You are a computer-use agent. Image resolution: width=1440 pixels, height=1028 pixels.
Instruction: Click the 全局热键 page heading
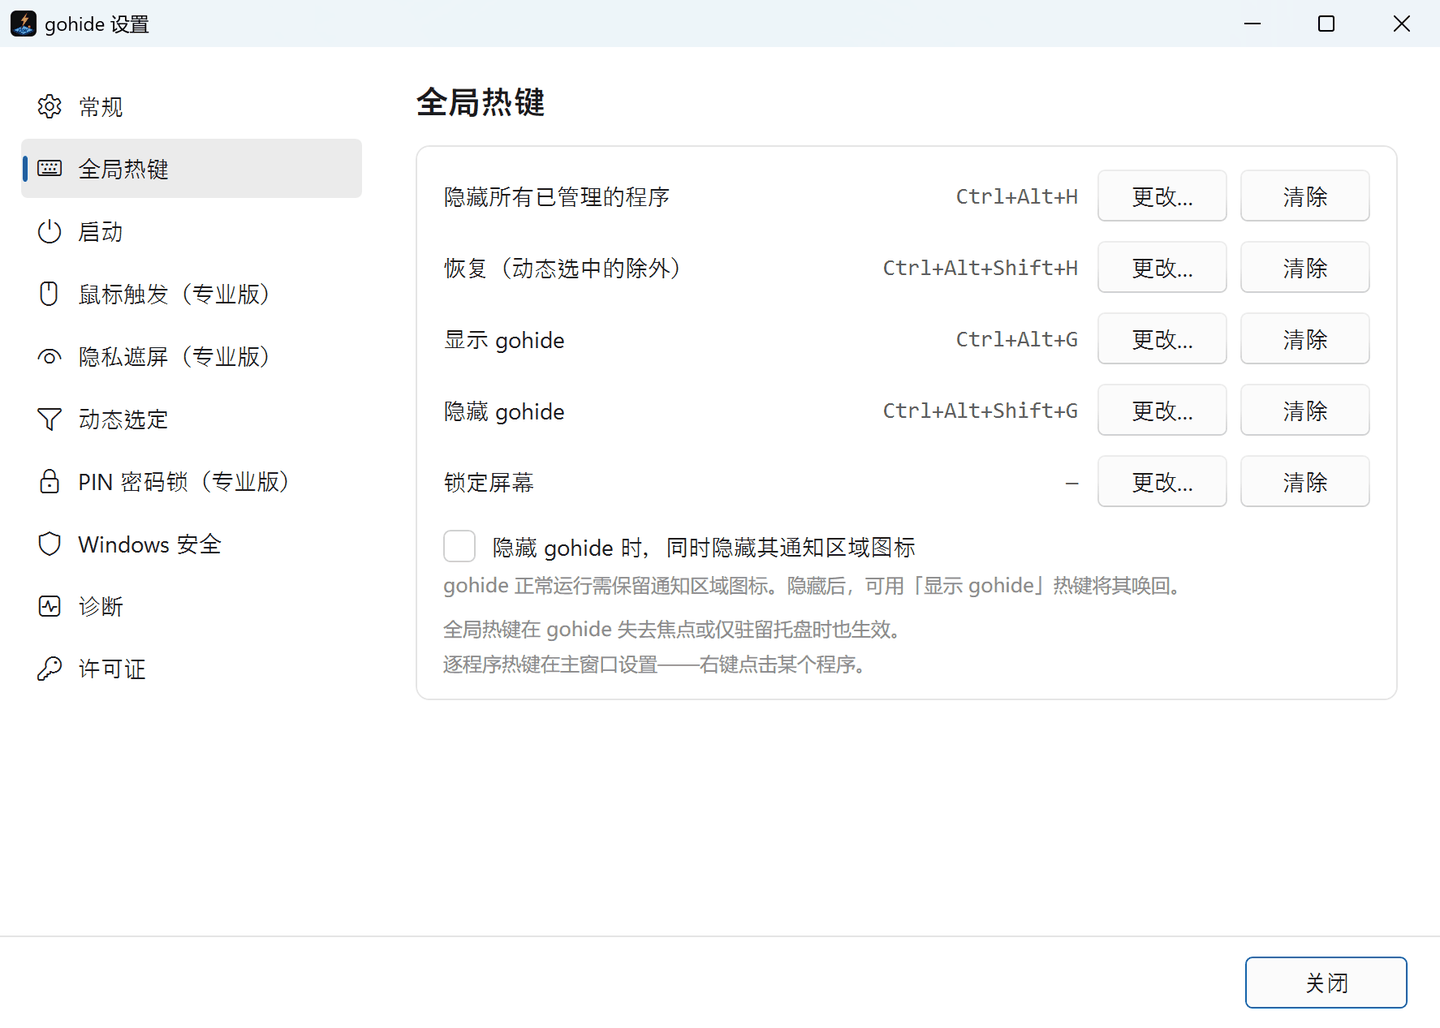click(481, 102)
